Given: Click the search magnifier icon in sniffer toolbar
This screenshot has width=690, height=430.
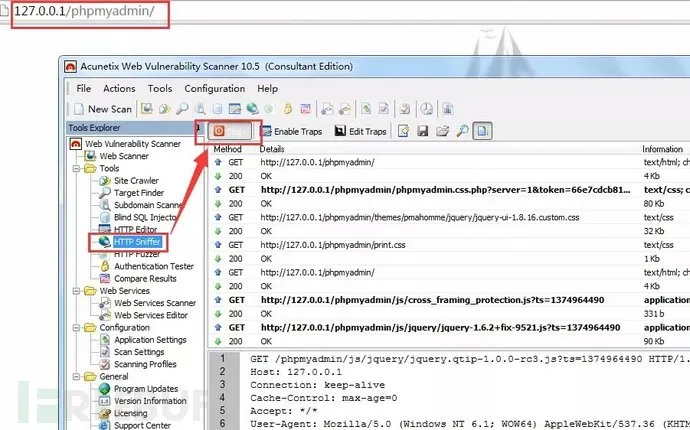Looking at the screenshot, I should point(462,131).
